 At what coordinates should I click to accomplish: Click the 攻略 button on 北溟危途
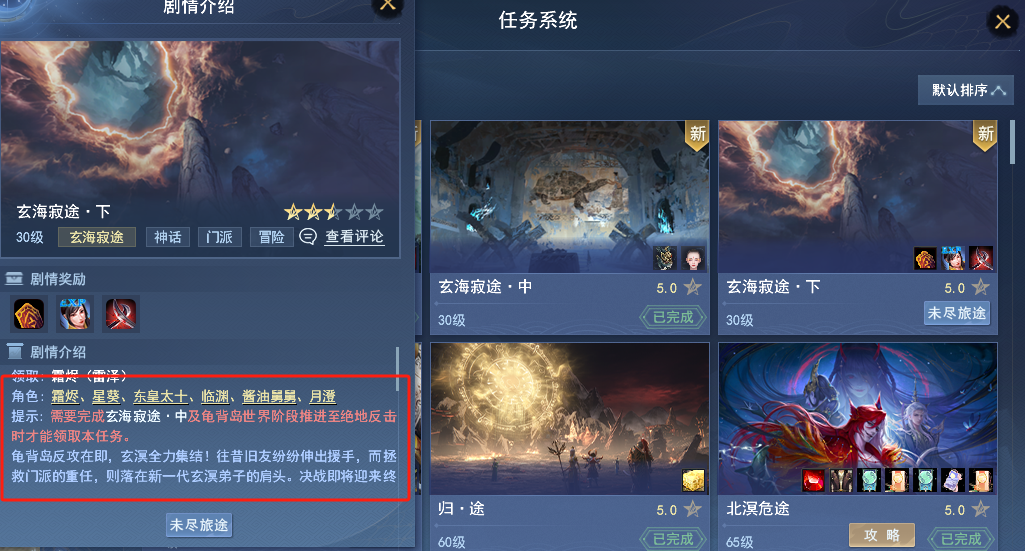click(882, 535)
